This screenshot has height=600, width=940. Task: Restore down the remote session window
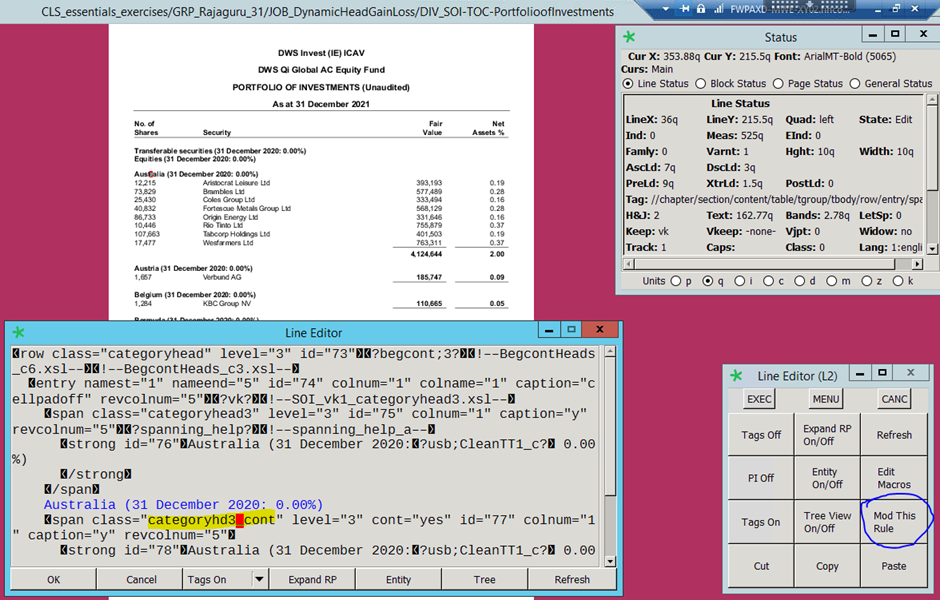click(896, 8)
